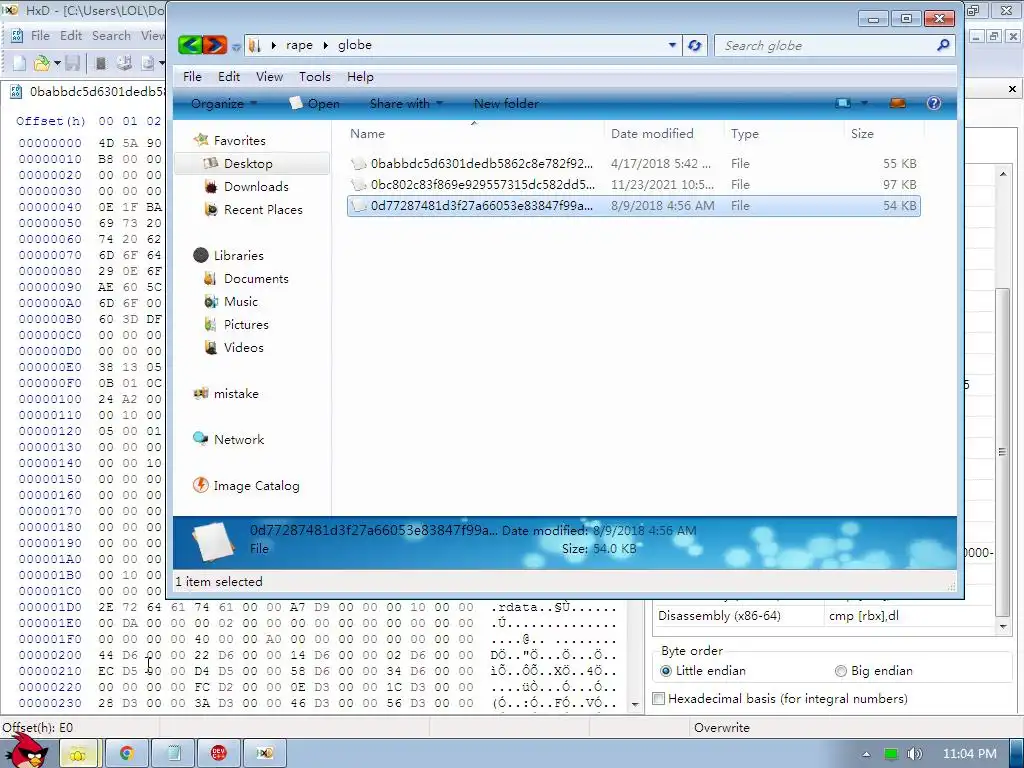
Task: Open the File menu in Explorer window
Action: point(192,76)
